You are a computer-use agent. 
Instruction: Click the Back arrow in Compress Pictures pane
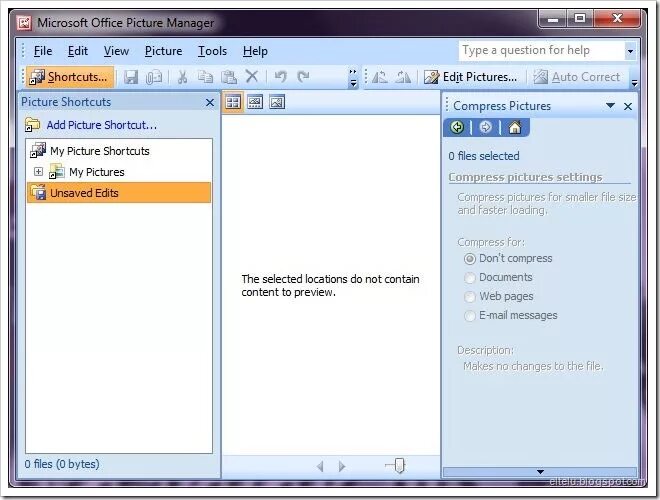pos(457,127)
